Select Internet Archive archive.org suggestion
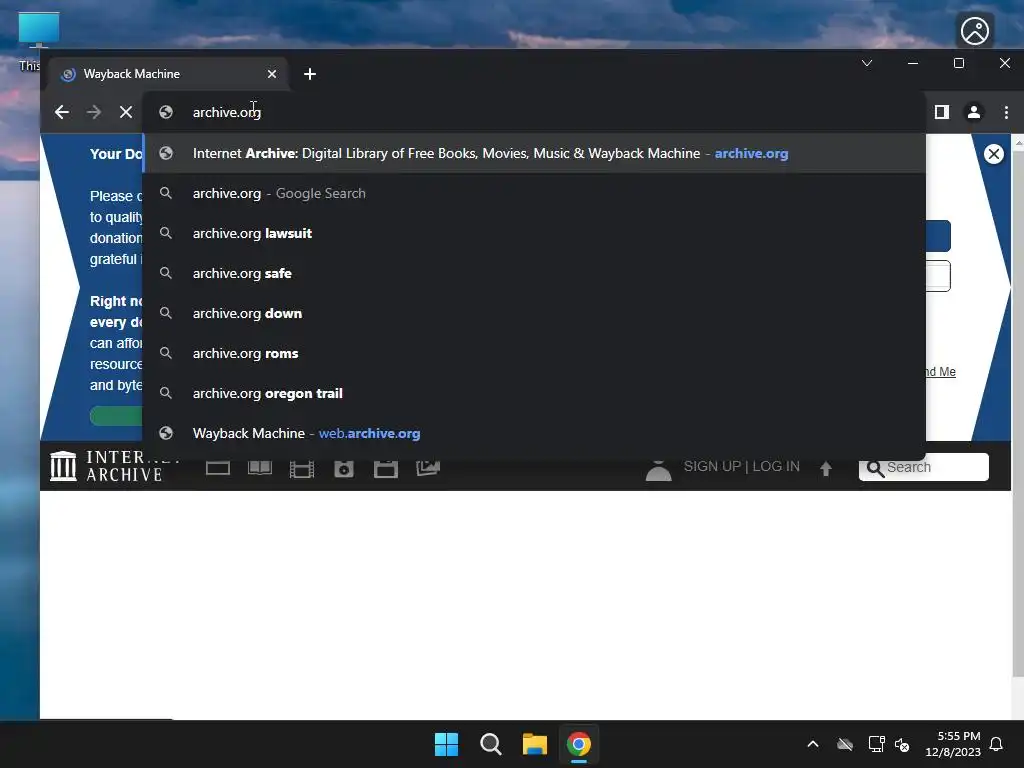 pos(534,153)
